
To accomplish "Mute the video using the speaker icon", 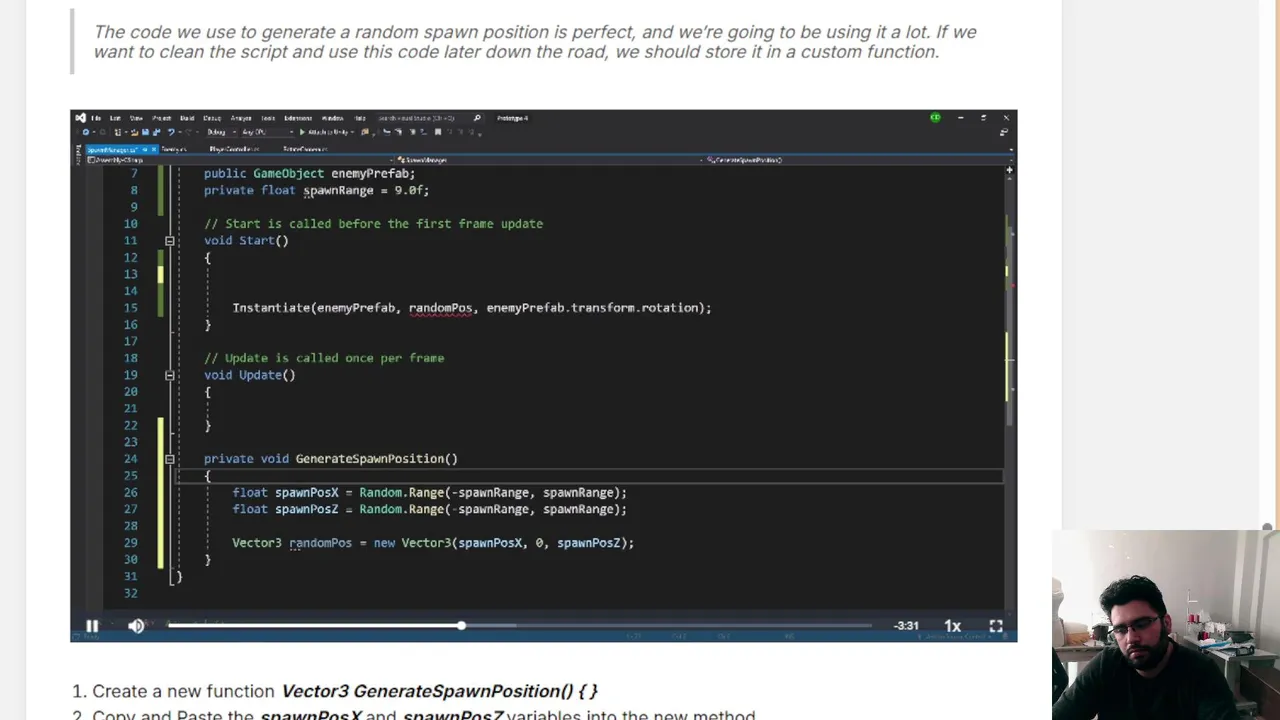I will tap(136, 626).
